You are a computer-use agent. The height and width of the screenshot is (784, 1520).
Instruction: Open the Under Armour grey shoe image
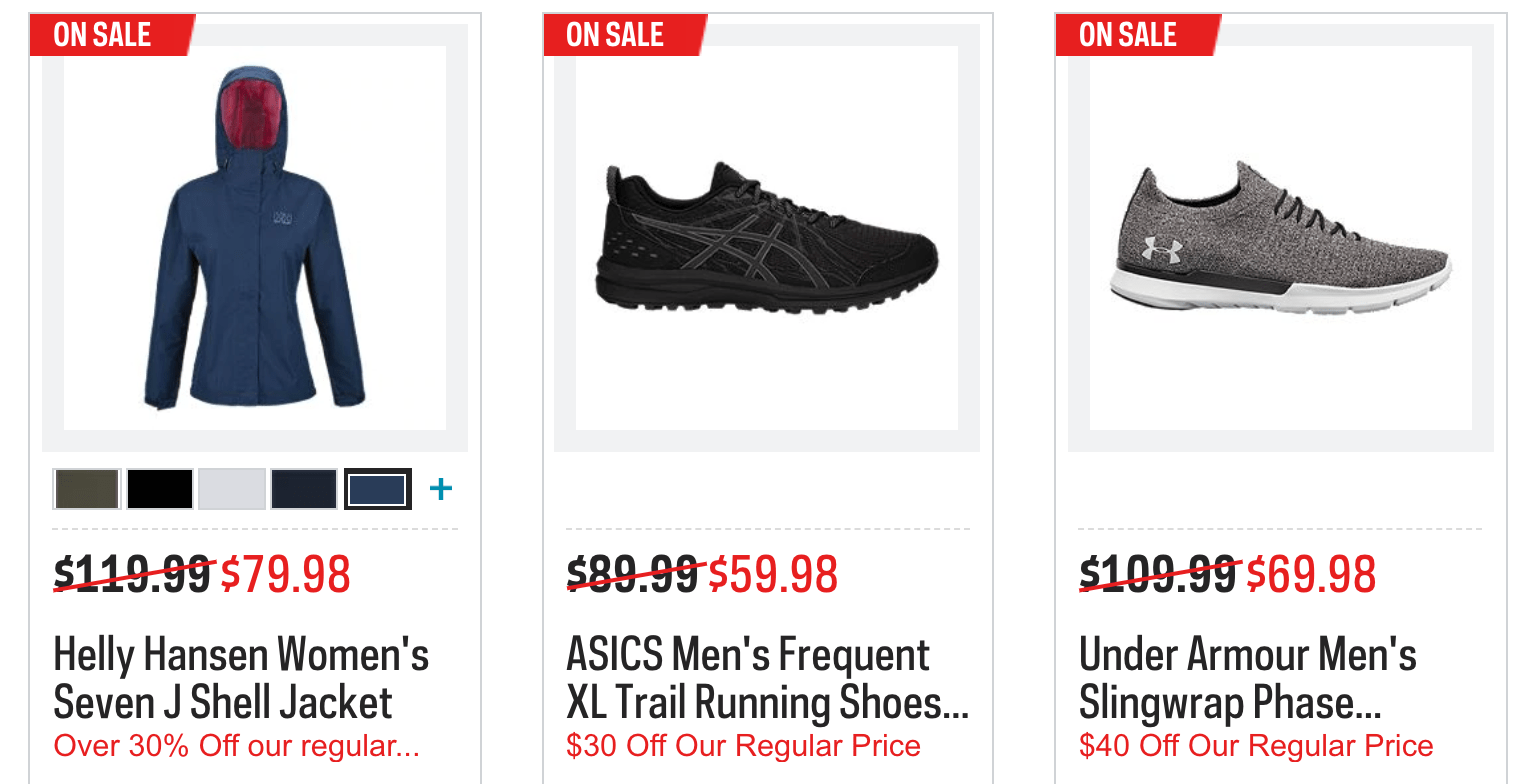coord(1280,240)
